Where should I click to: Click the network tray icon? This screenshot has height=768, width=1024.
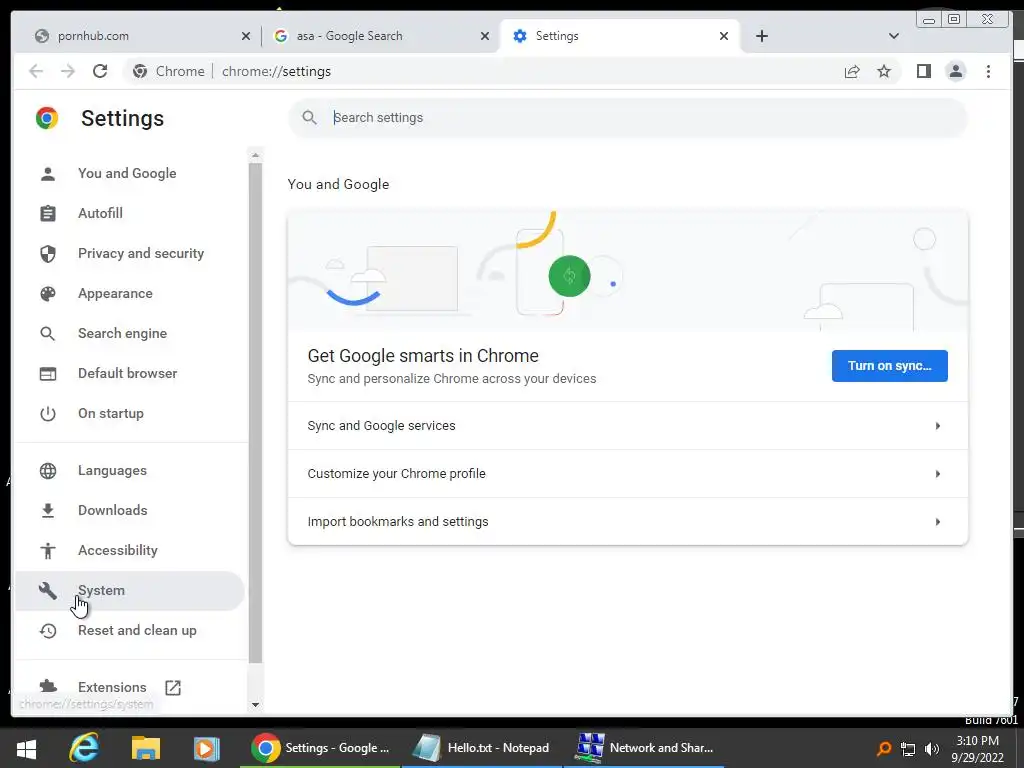(x=908, y=748)
